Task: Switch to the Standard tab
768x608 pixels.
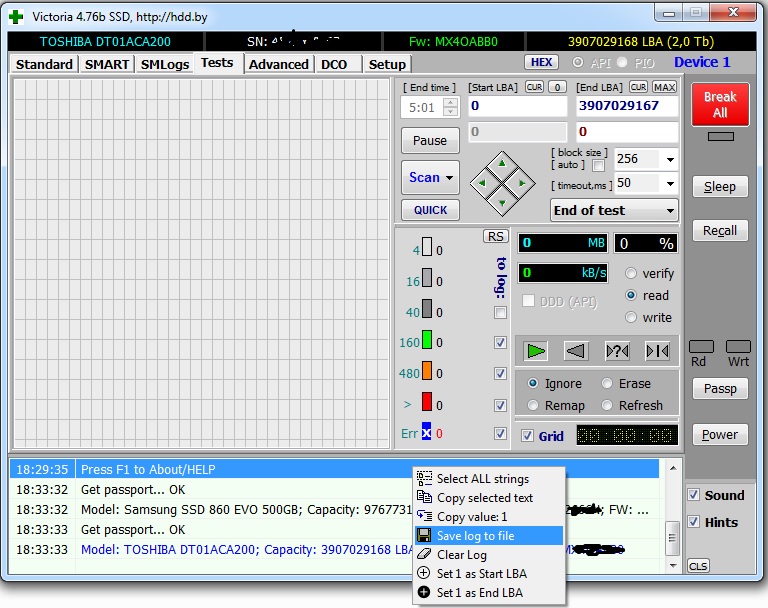Action: tap(44, 65)
